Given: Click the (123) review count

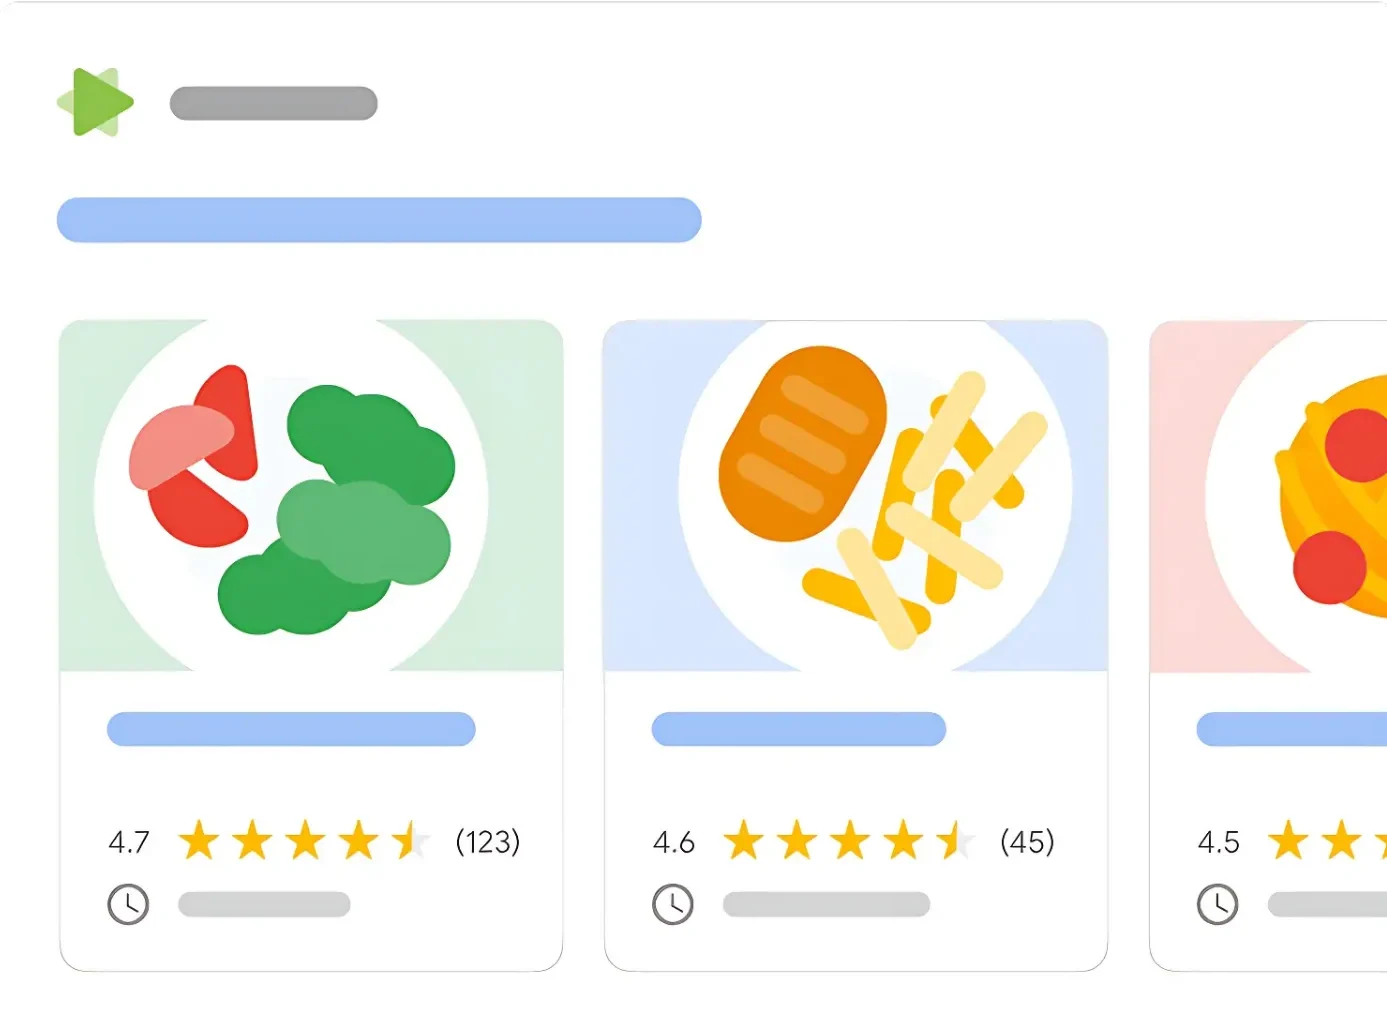Looking at the screenshot, I should pyautogui.click(x=487, y=842).
